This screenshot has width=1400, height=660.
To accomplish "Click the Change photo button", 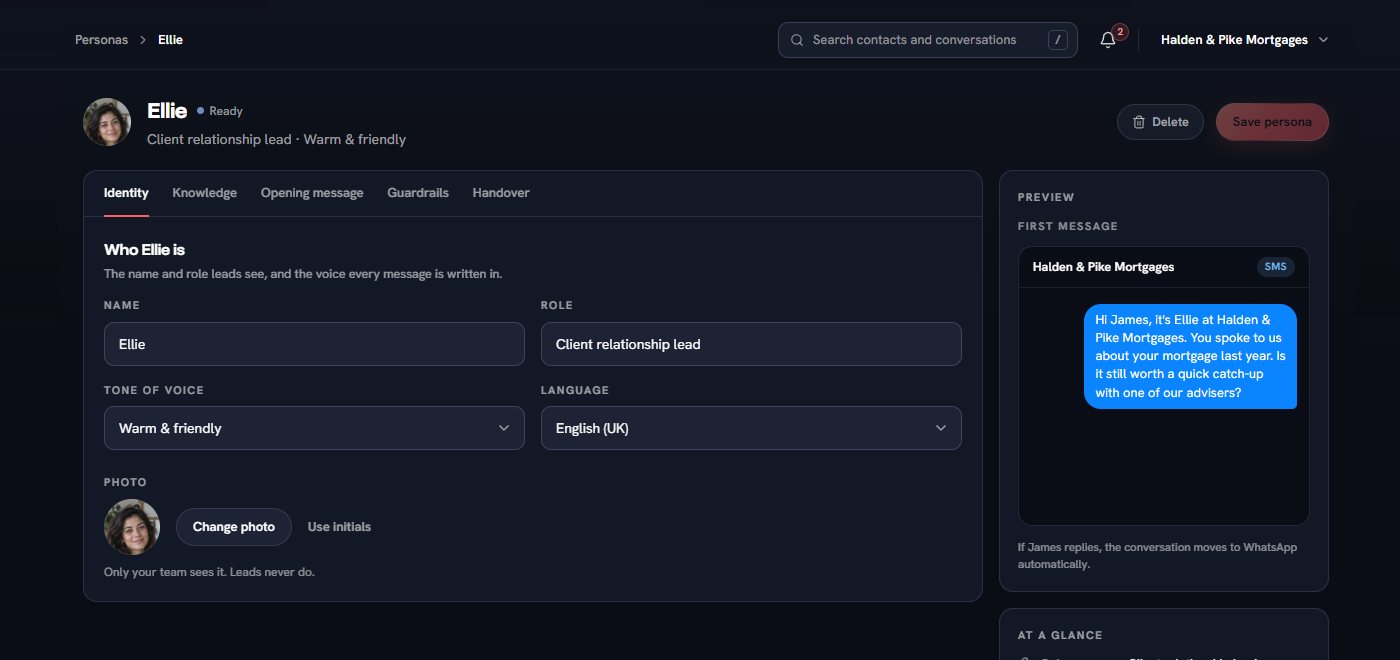I will (x=234, y=527).
